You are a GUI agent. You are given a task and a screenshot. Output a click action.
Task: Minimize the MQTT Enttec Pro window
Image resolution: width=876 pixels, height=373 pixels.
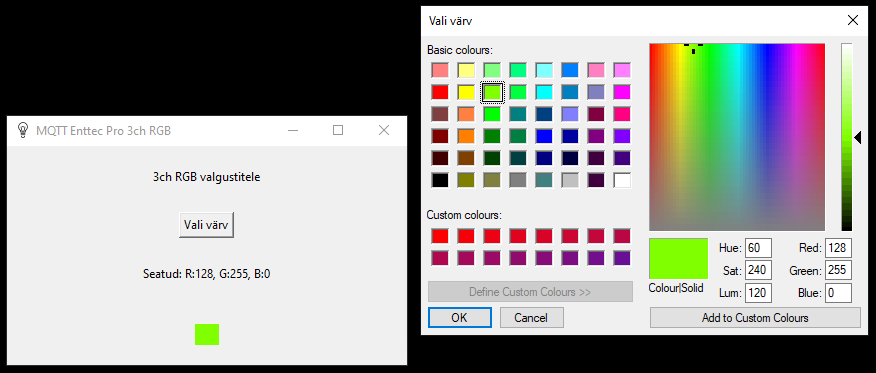(293, 130)
